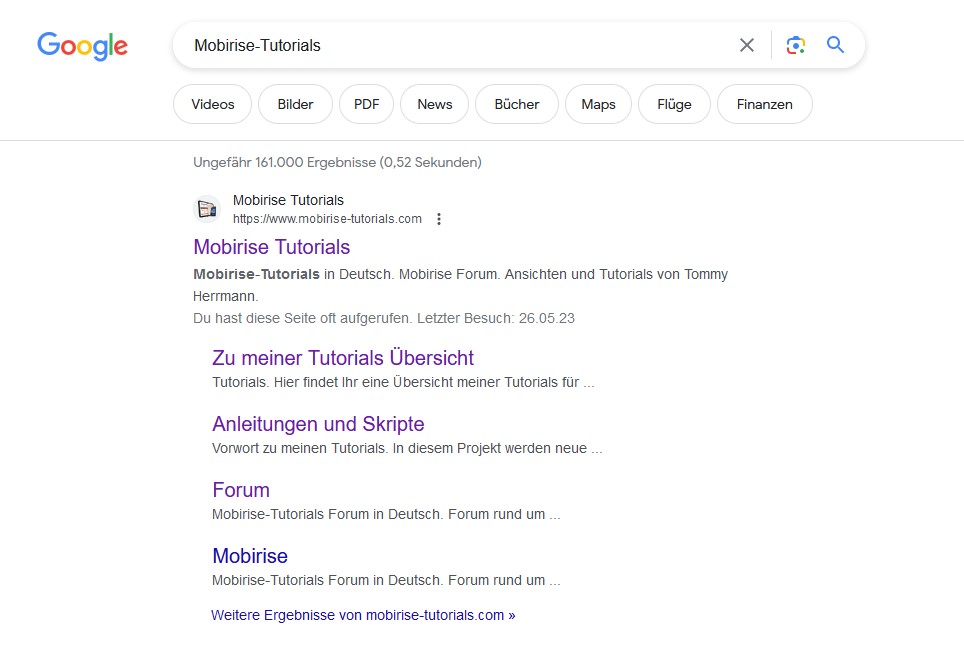The height and width of the screenshot is (666, 964).
Task: Open three-dot menu beside mobirise-tutorials.com URL
Action: [439, 219]
